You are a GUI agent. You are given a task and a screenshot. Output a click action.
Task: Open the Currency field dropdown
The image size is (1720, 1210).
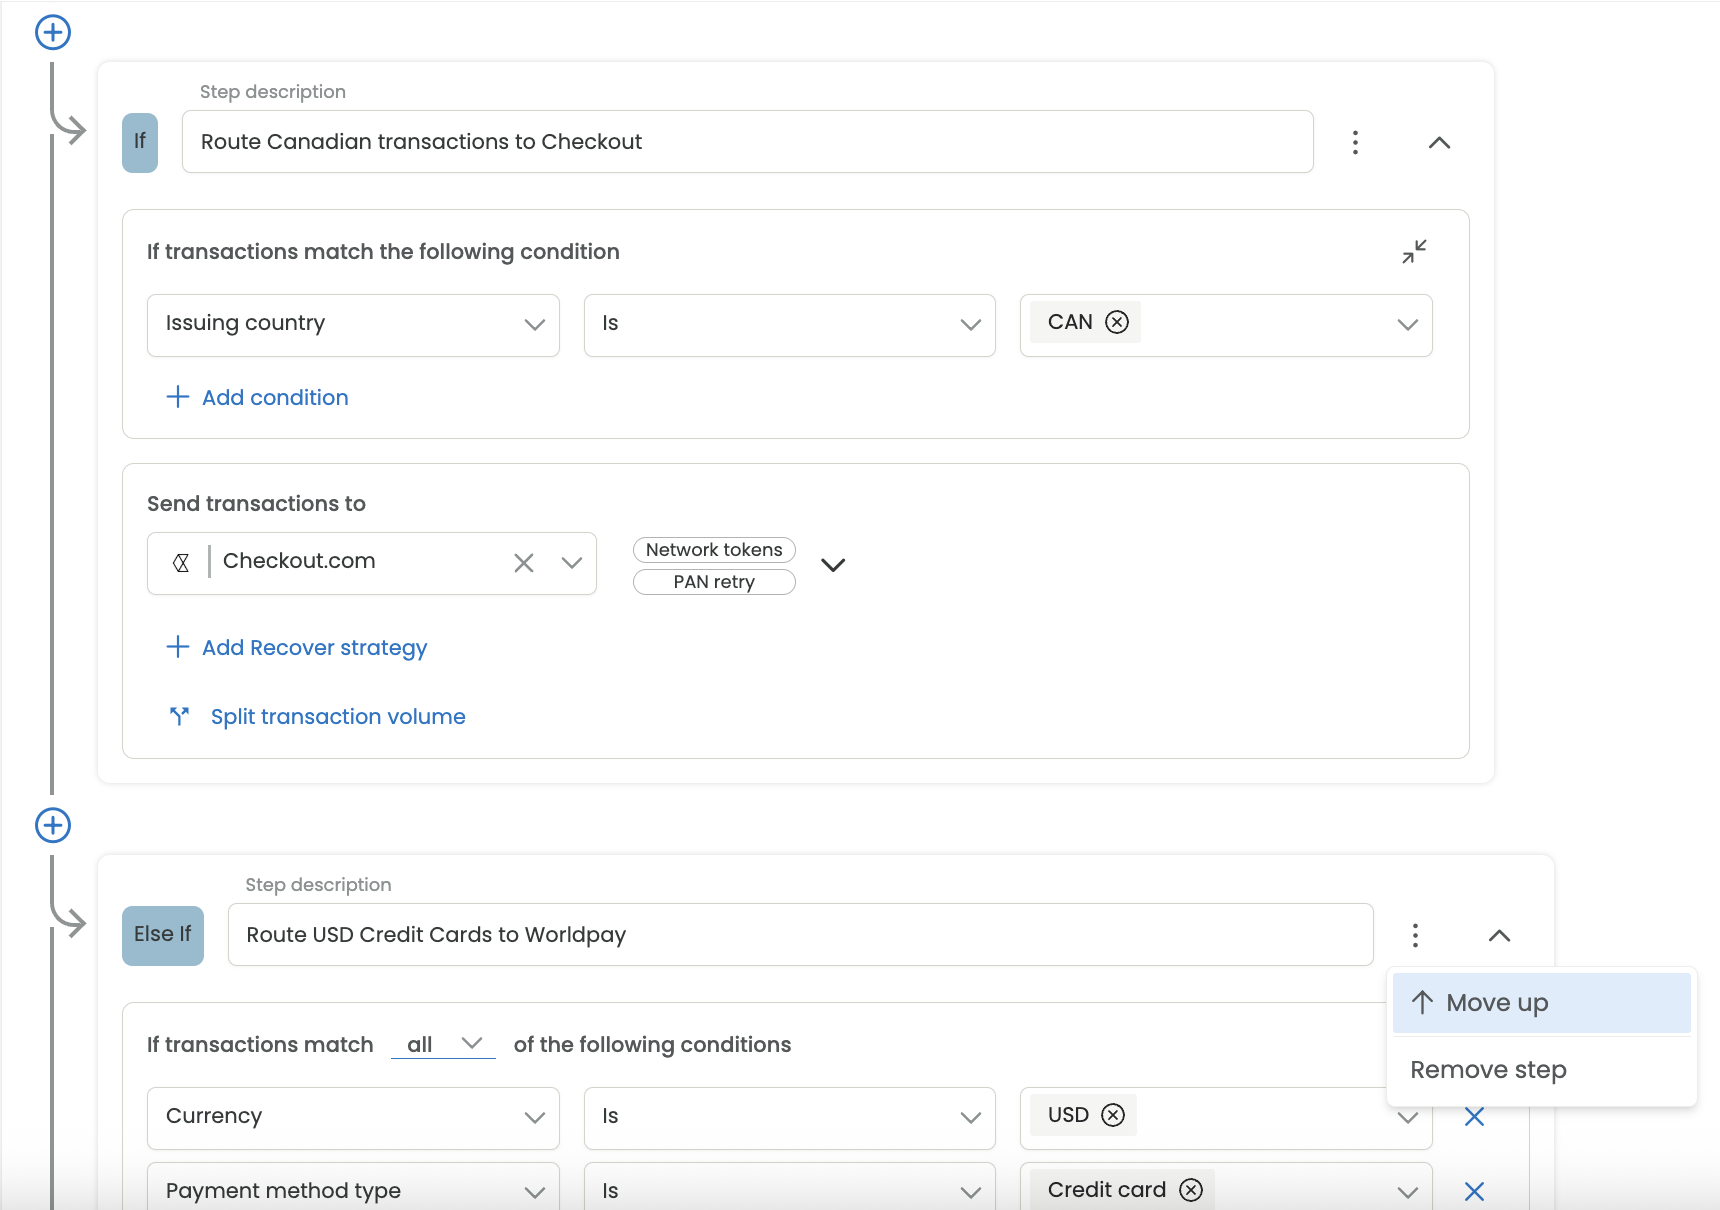pos(353,1117)
